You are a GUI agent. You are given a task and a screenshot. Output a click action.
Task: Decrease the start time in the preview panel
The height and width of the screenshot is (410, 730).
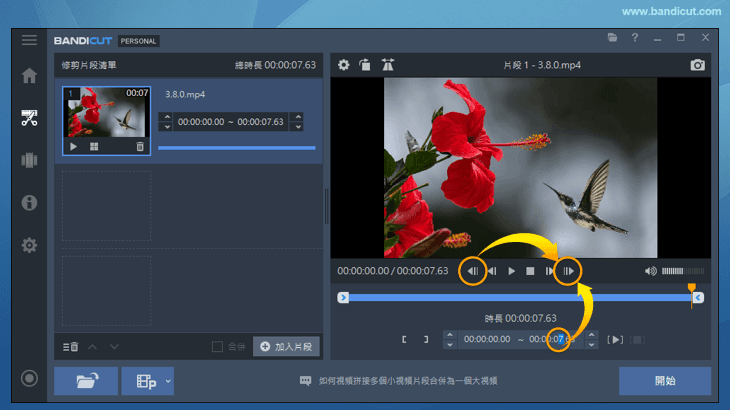450,345
